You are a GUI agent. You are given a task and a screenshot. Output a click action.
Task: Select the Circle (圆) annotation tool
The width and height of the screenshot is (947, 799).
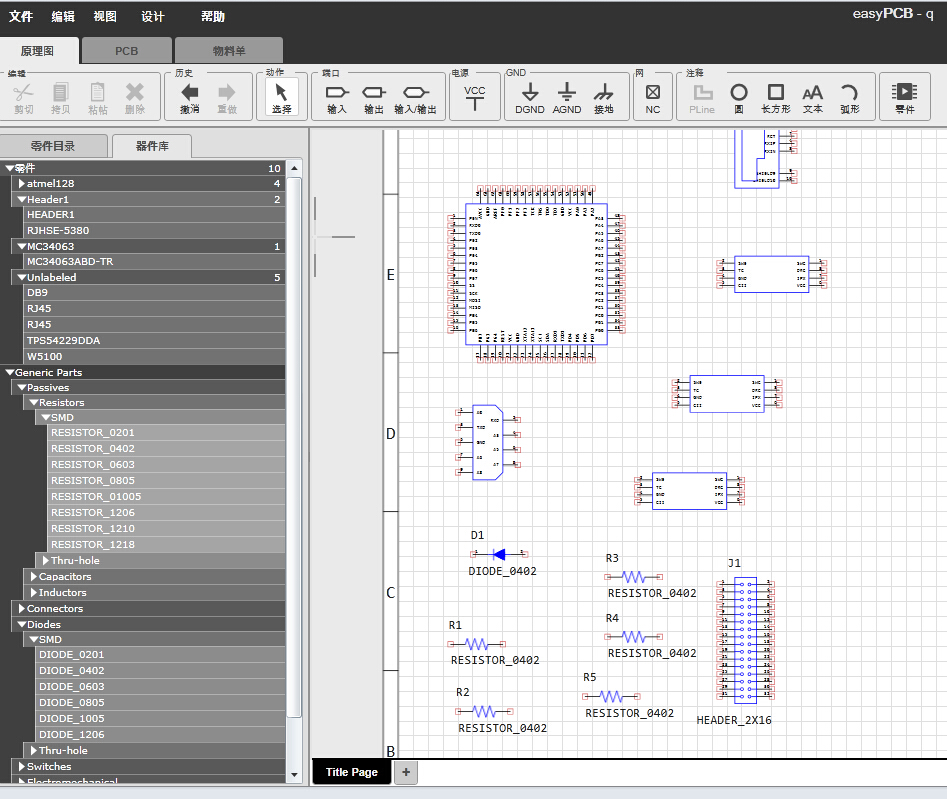739,92
